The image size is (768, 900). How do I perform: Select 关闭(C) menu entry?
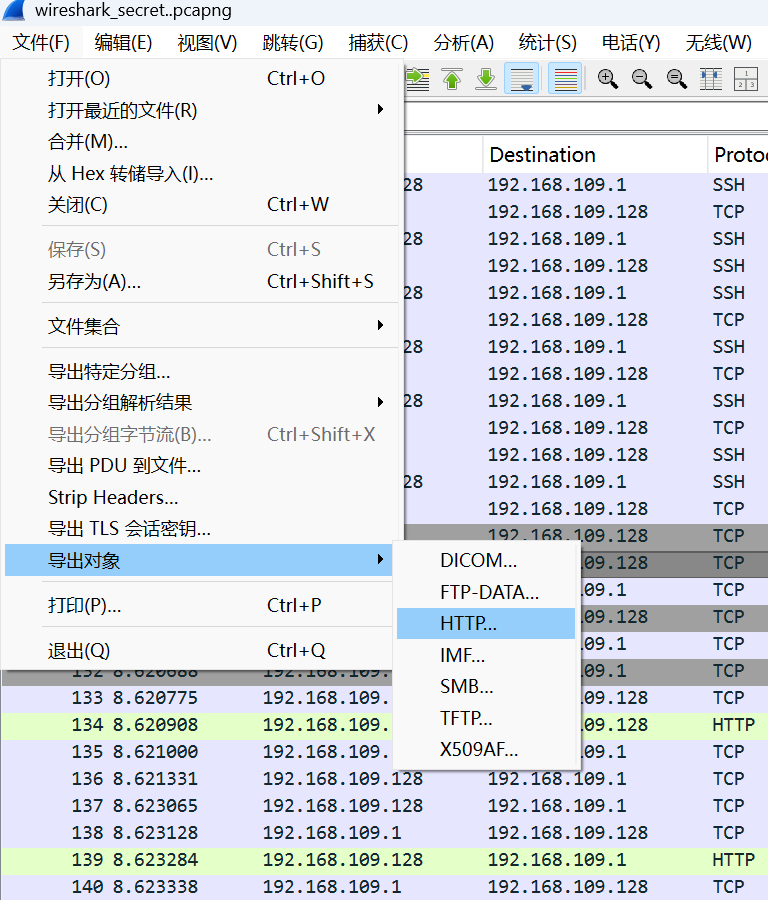pyautogui.click(x=199, y=205)
